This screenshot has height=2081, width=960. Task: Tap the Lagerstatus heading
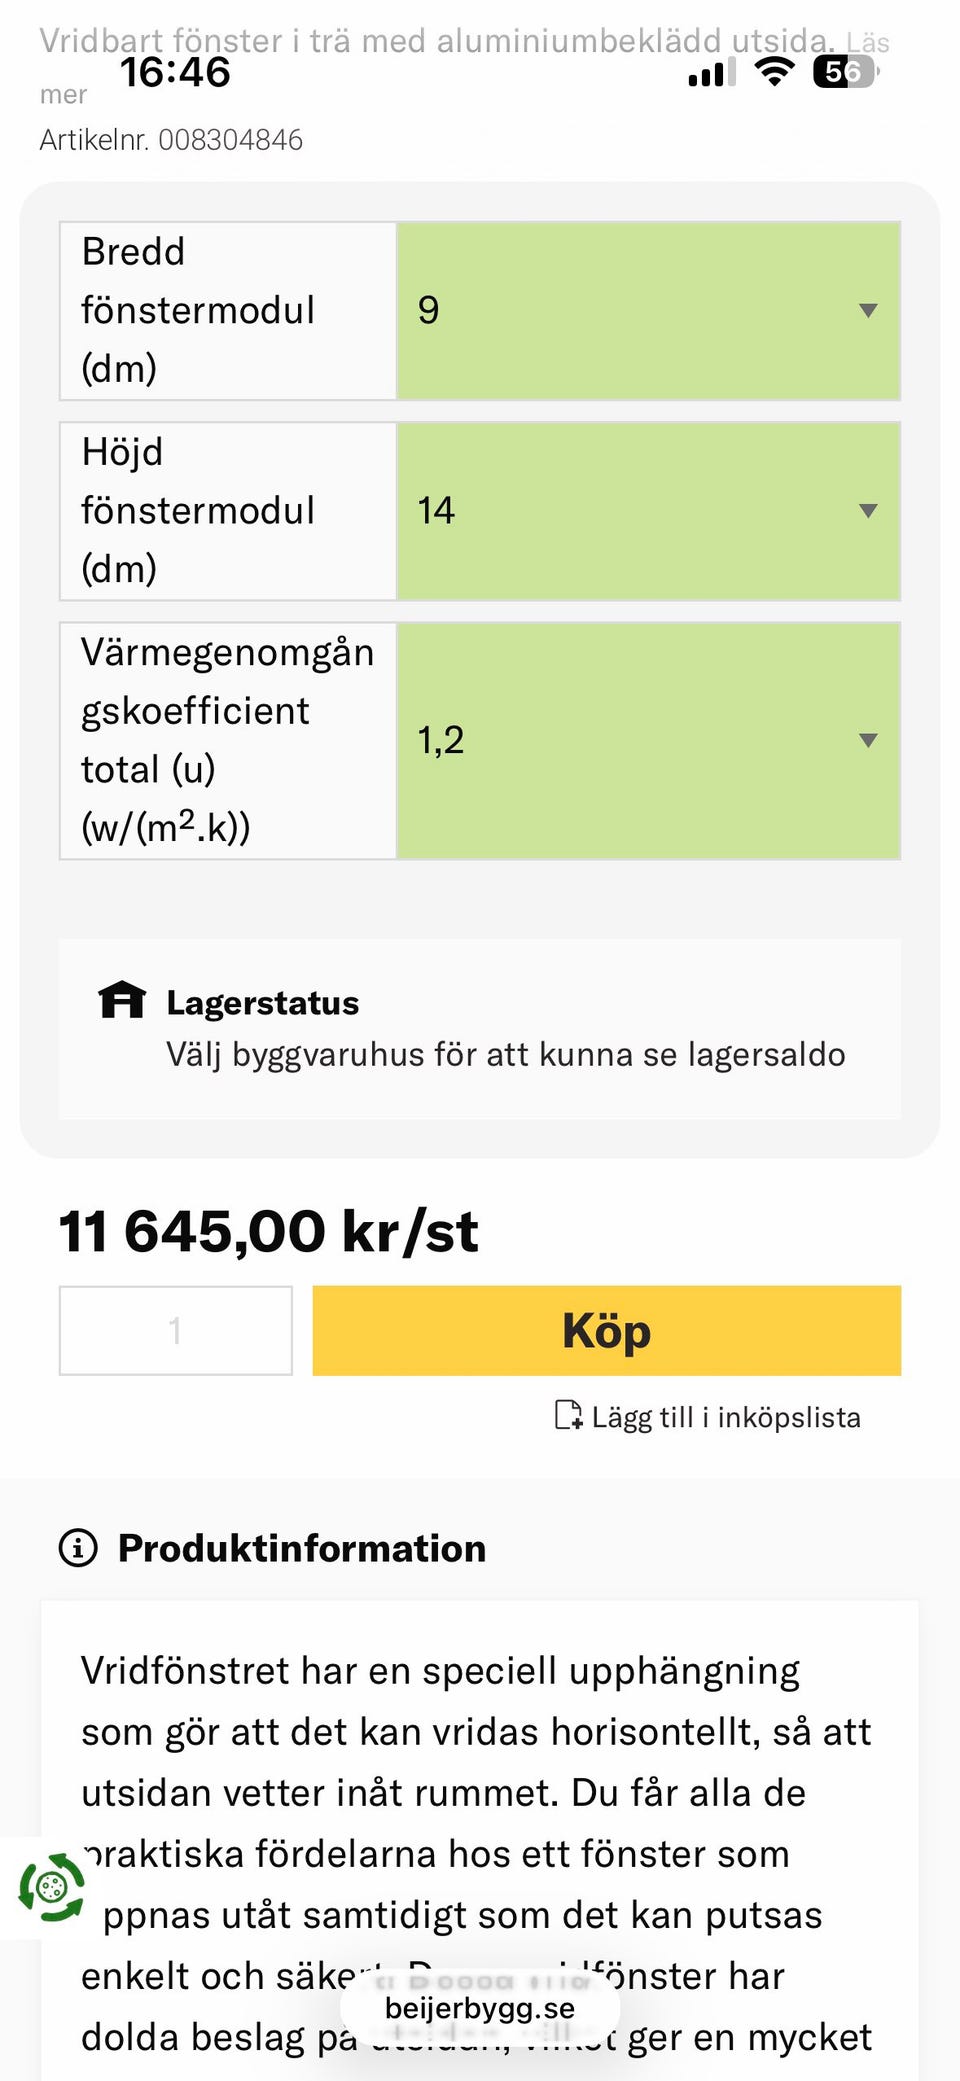[262, 1003]
